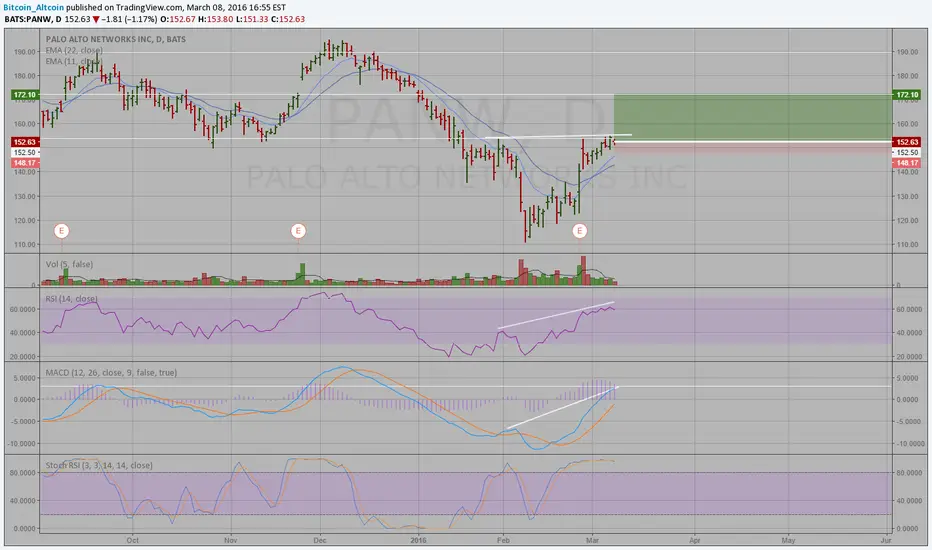Click the -1.81 (-1.17%) change value

[x=129, y=19]
